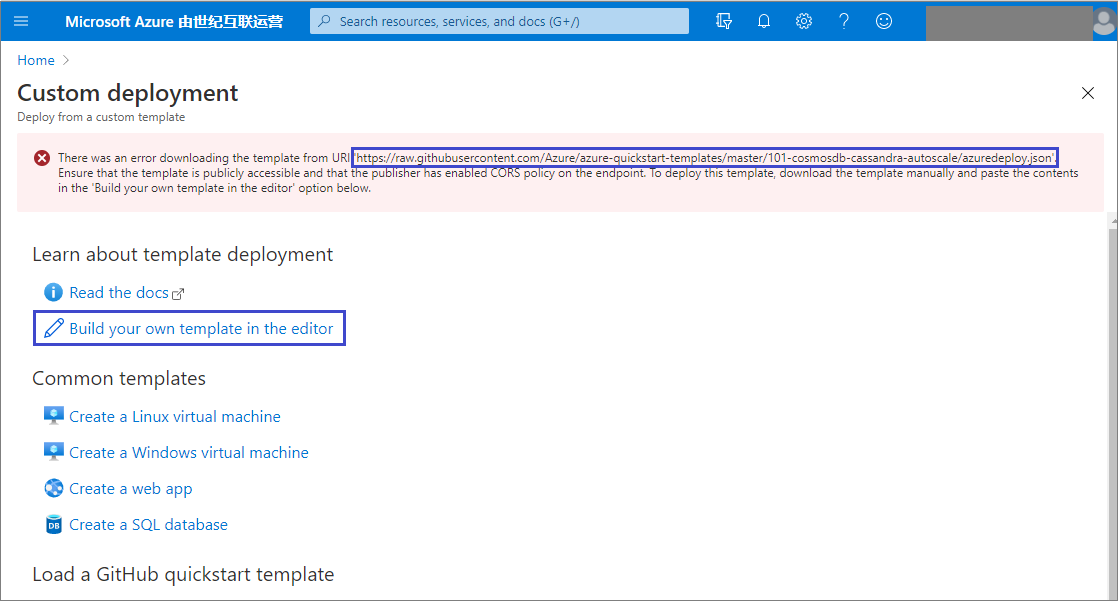The image size is (1118, 601).
Task: Go to Home breadcrumb
Action: coord(36,61)
